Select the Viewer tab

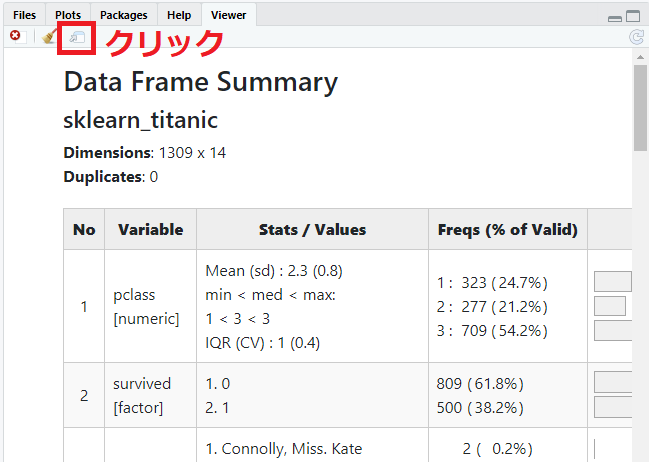228,15
